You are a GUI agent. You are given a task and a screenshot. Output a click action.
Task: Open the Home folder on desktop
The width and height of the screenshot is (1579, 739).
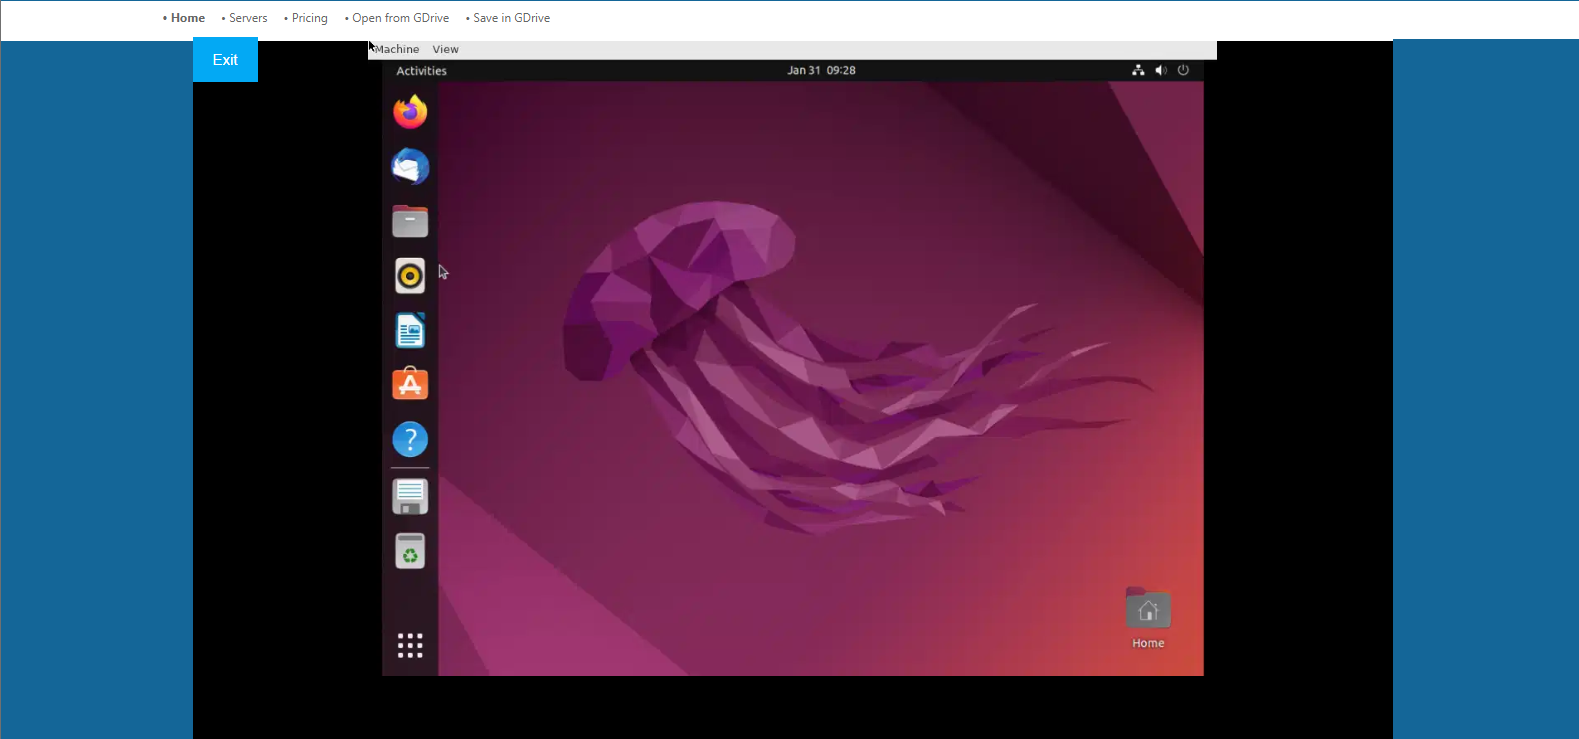click(x=1148, y=618)
